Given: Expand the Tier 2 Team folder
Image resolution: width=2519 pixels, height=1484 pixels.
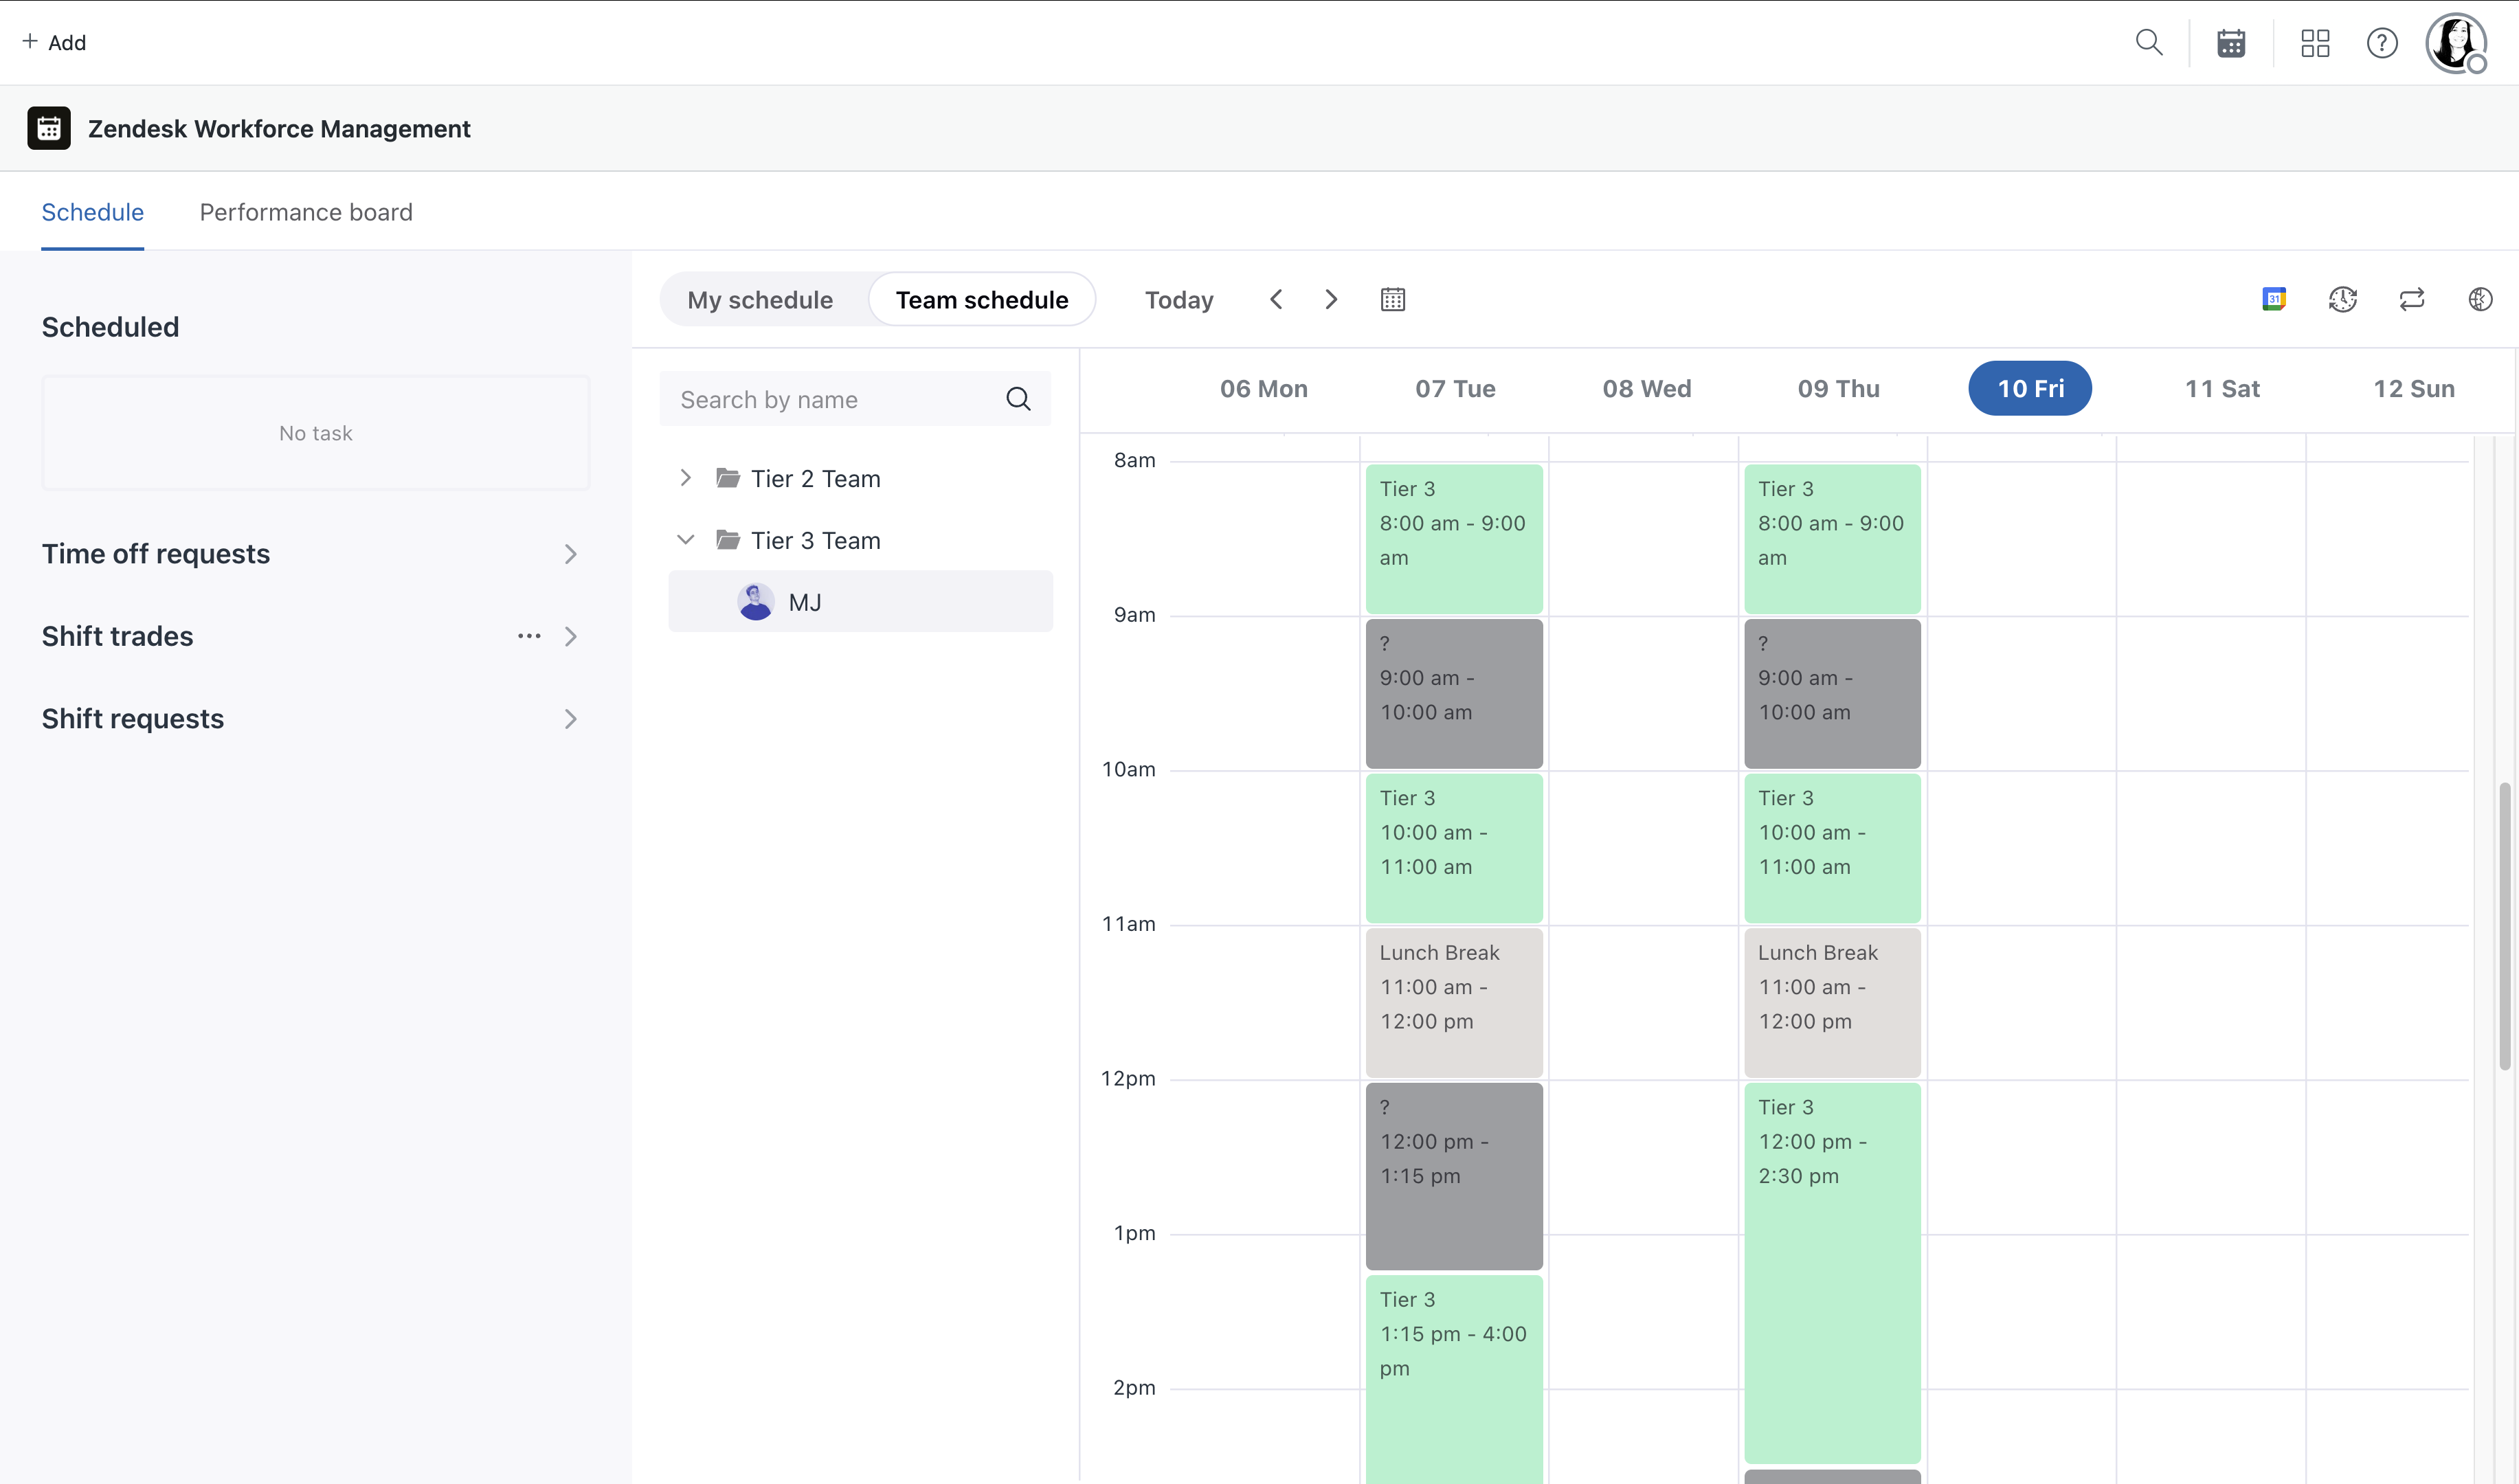Looking at the screenshot, I should pos(686,478).
